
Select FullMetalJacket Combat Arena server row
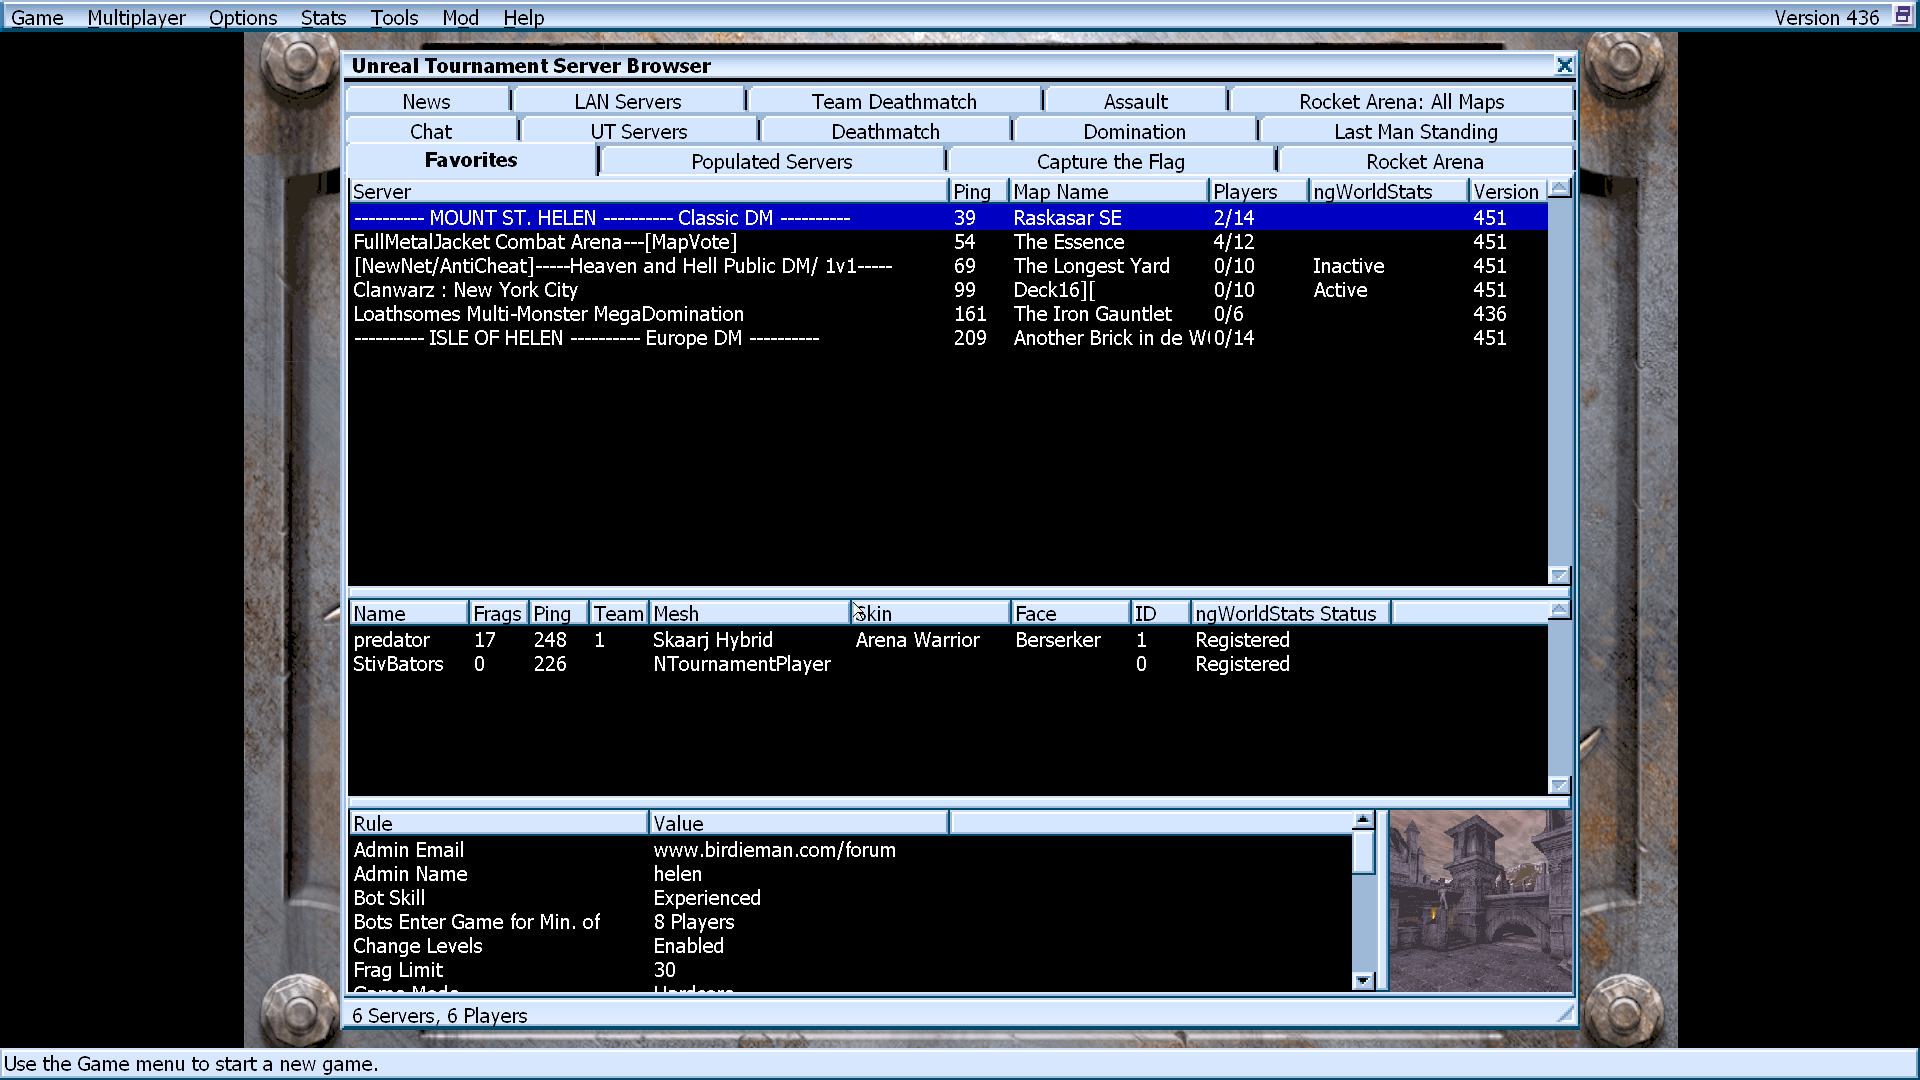click(x=948, y=241)
